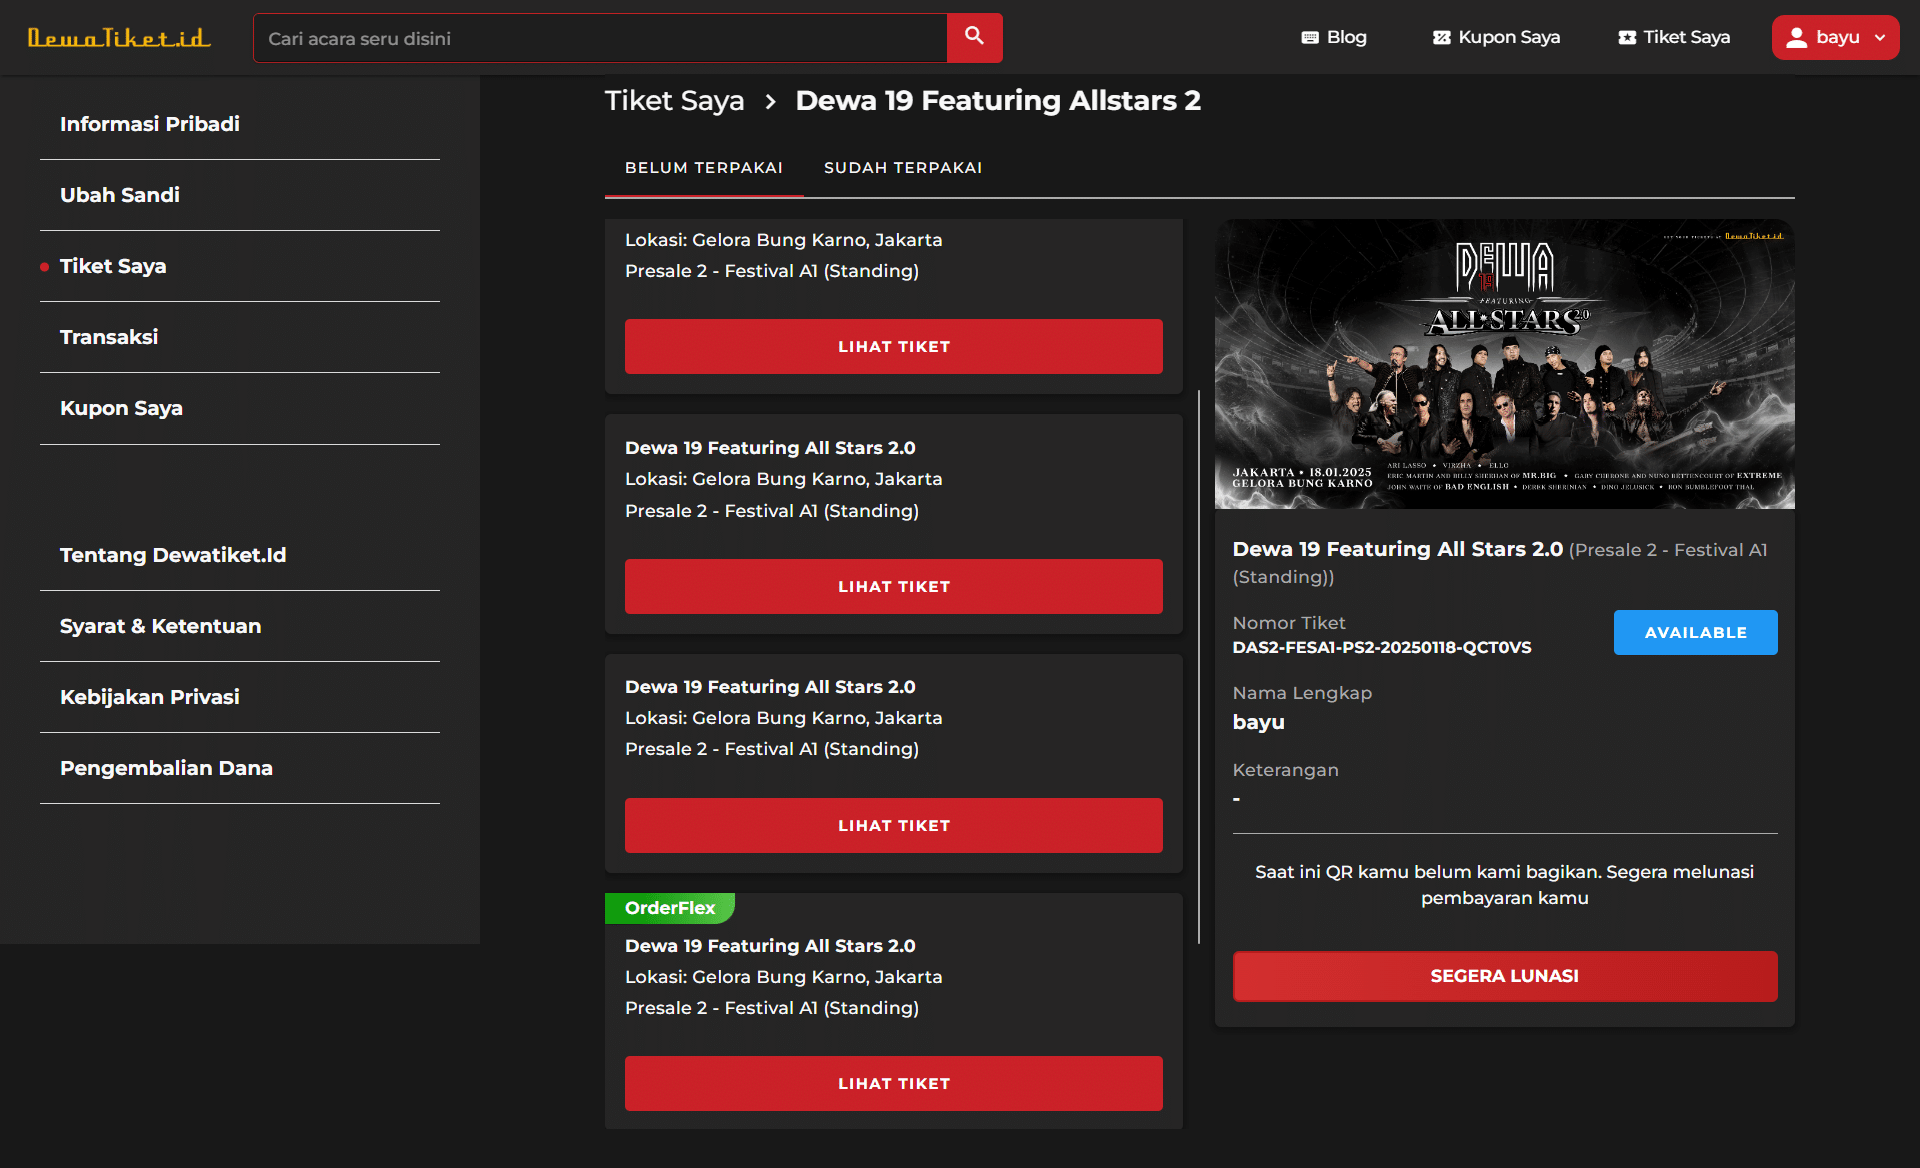This screenshot has width=1920, height=1168.
Task: Click the blue AVAILABLE status button
Action: pos(1696,633)
